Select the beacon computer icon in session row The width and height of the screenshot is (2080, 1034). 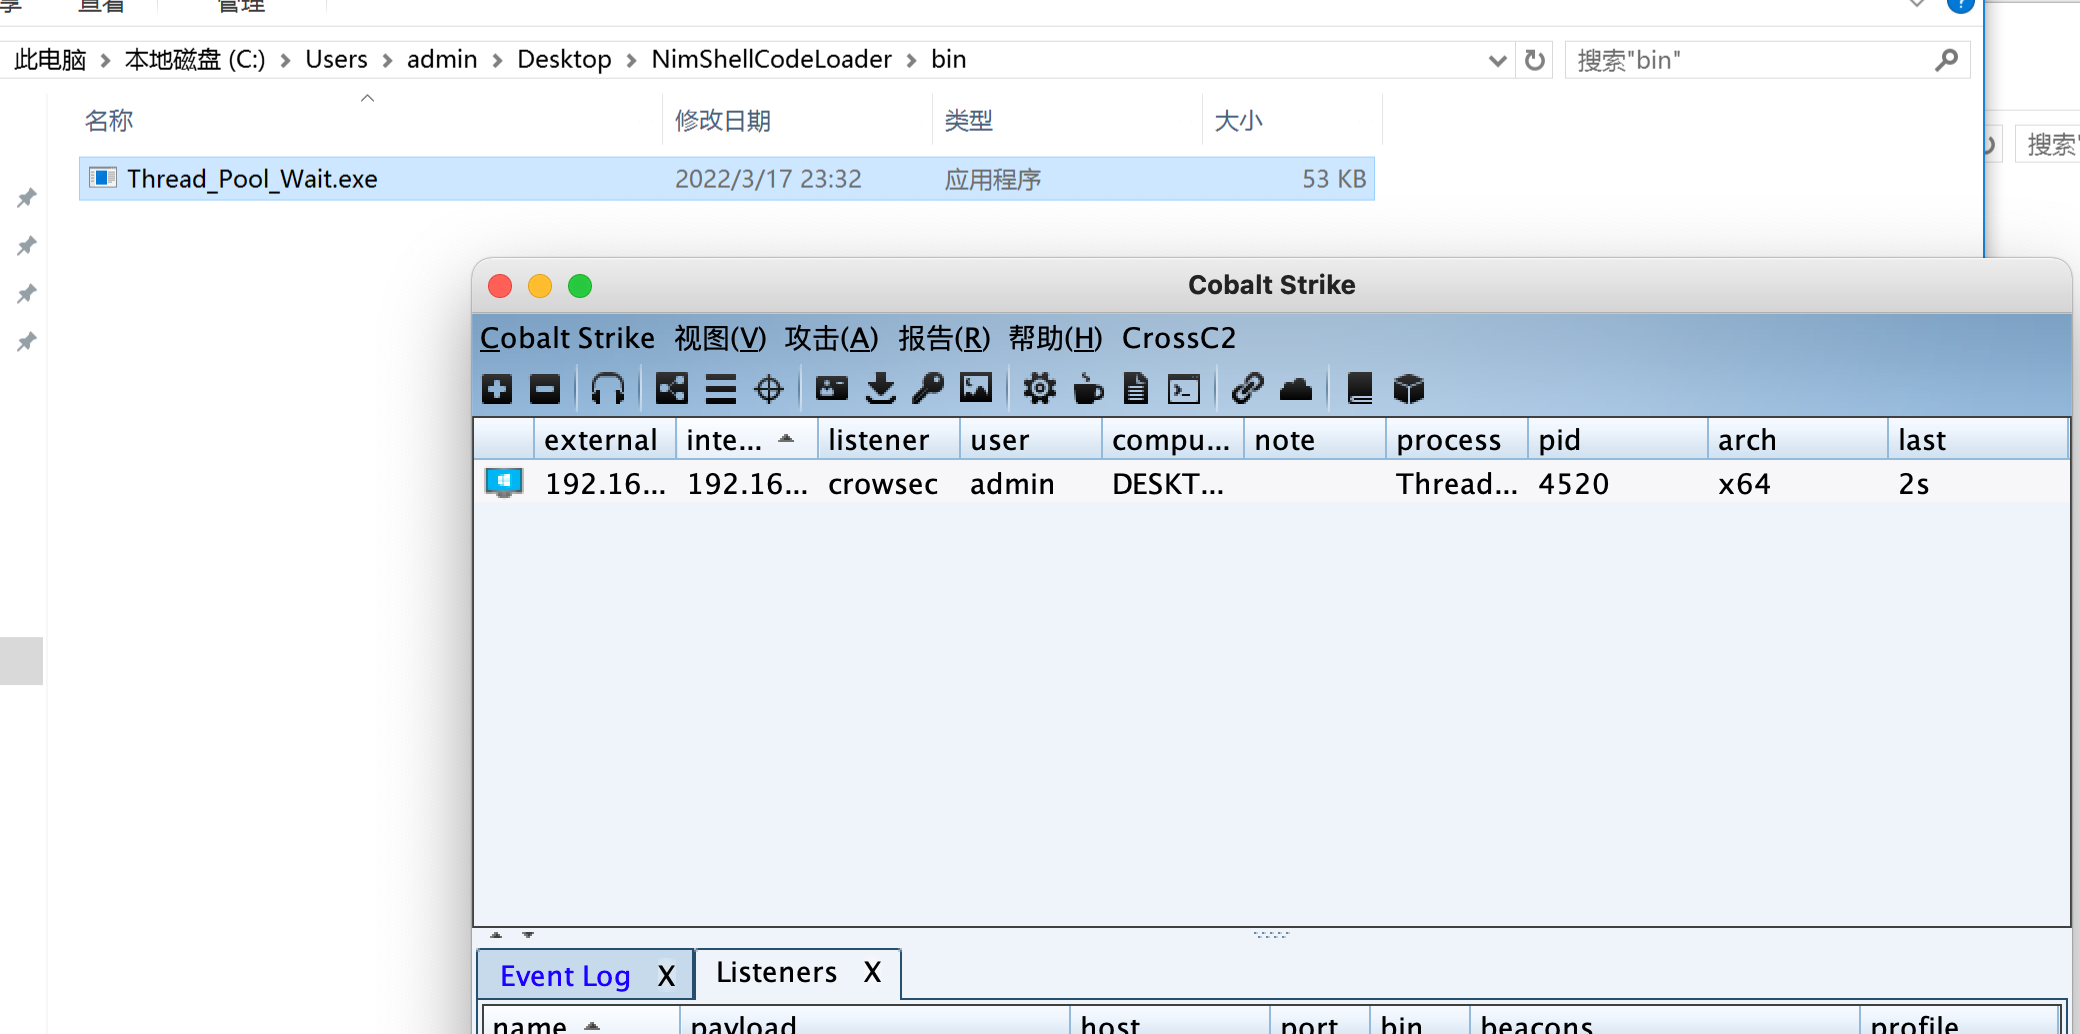(x=504, y=483)
